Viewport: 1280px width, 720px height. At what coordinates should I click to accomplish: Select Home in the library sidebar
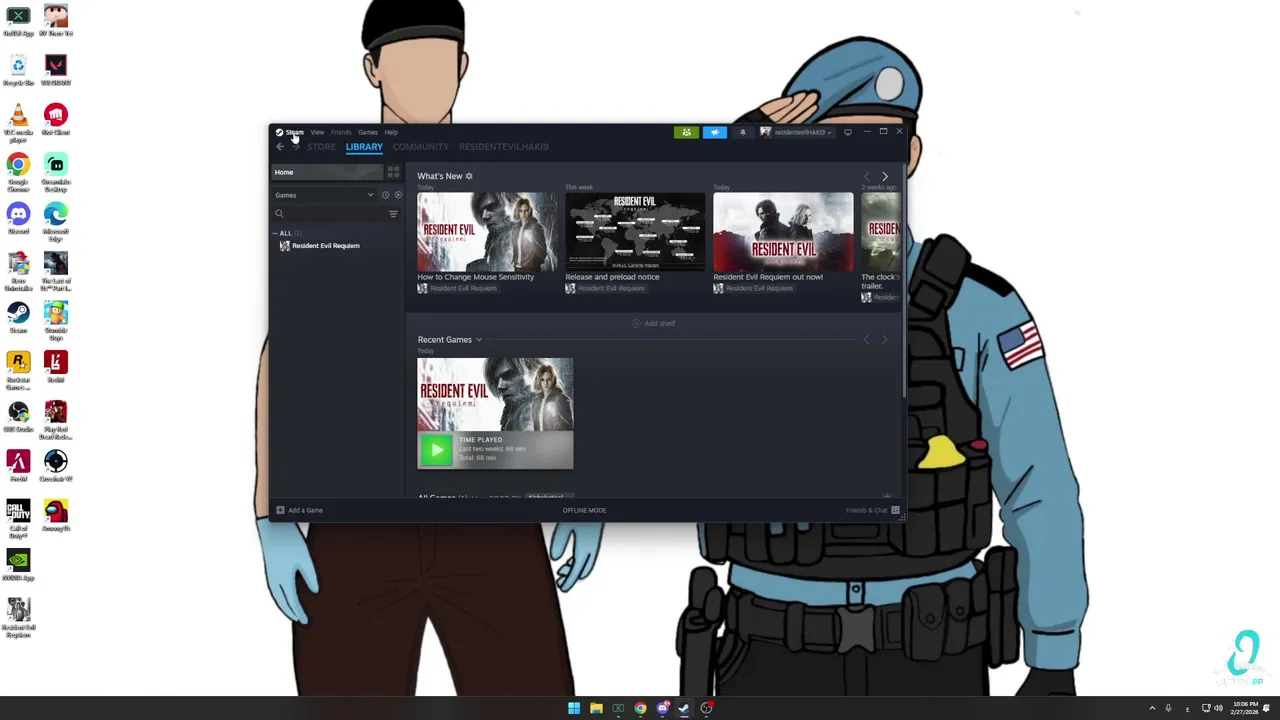329,172
